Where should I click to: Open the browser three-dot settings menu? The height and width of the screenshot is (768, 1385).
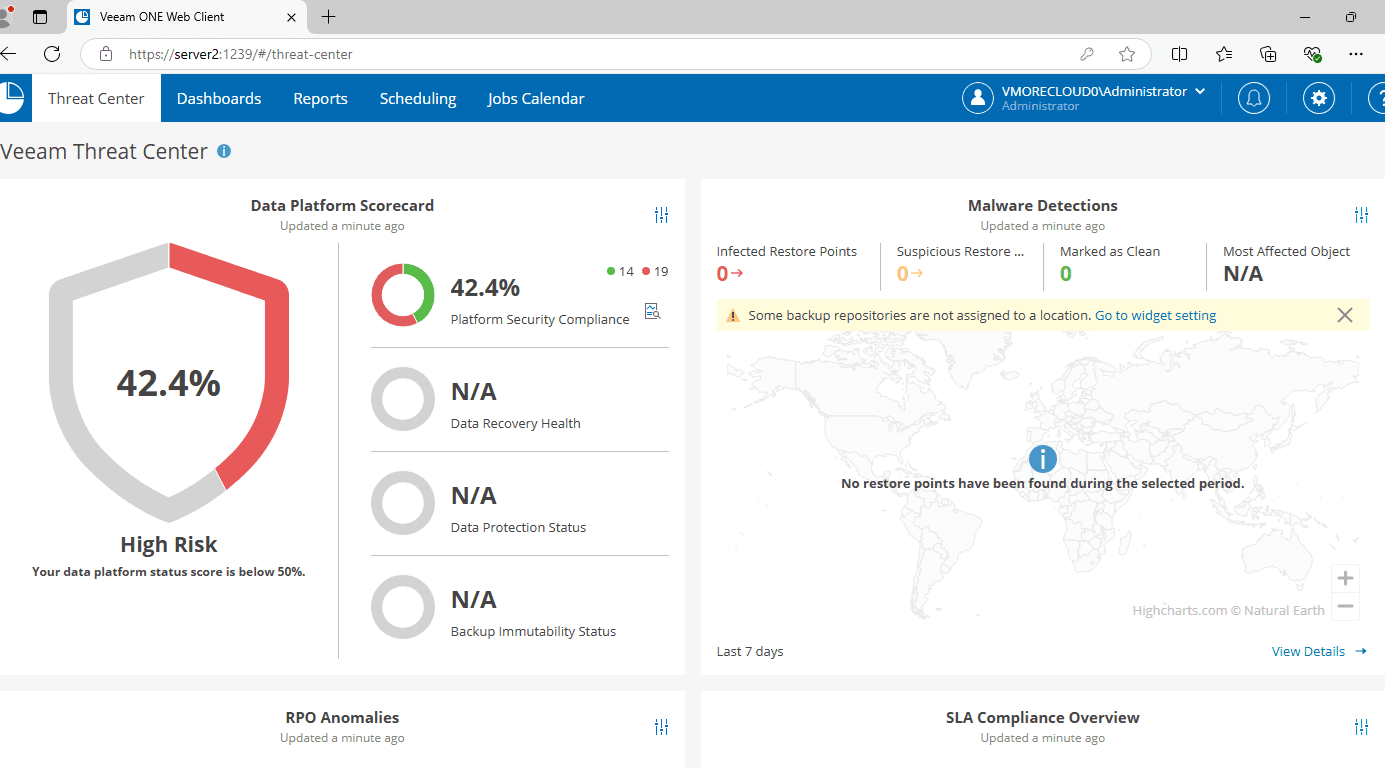1356,54
